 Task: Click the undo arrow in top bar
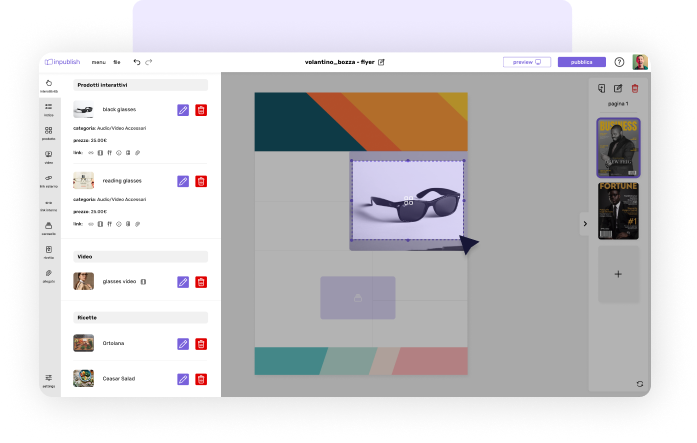(x=137, y=62)
